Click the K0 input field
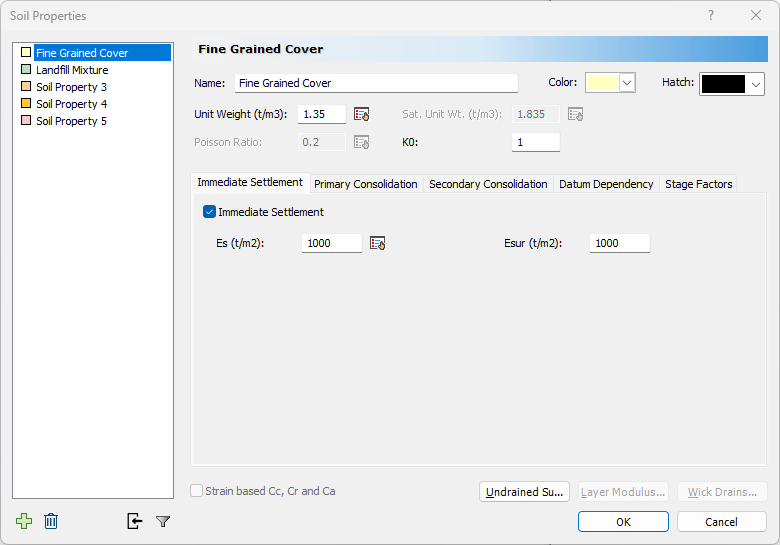Viewport: 780px width, 545px height. coord(536,142)
